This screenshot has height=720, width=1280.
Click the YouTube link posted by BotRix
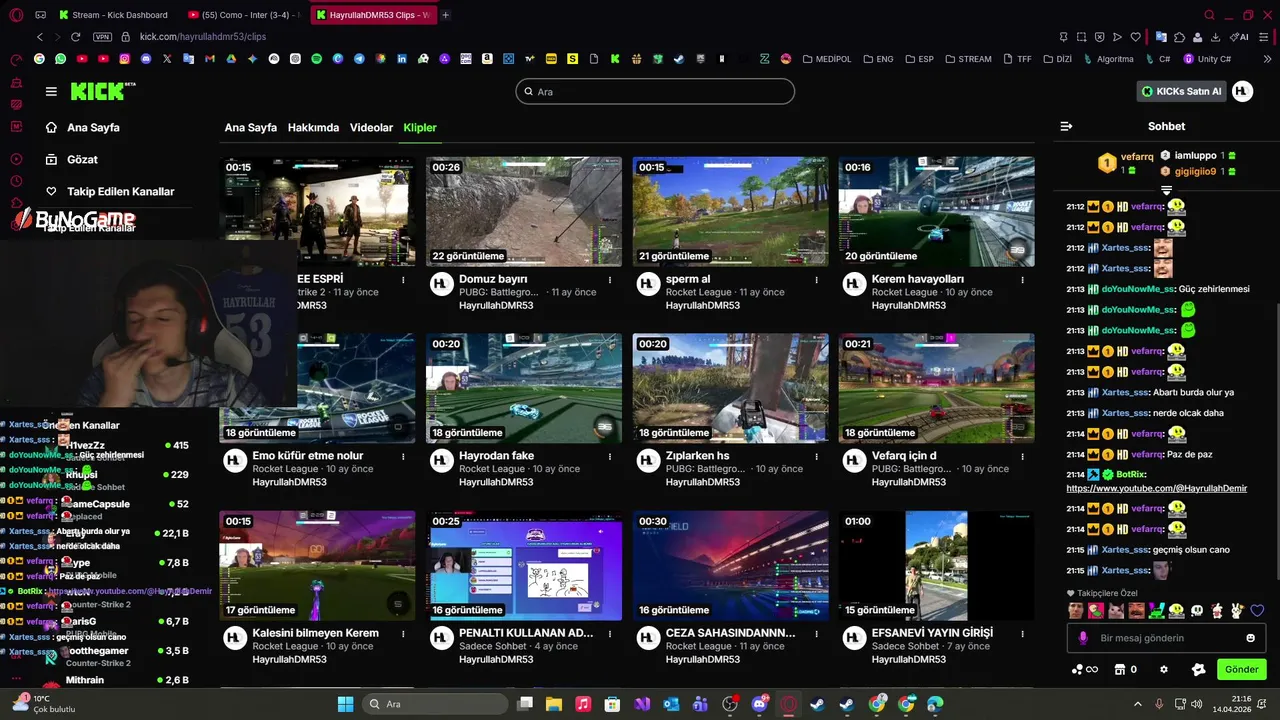[x=1156, y=488]
